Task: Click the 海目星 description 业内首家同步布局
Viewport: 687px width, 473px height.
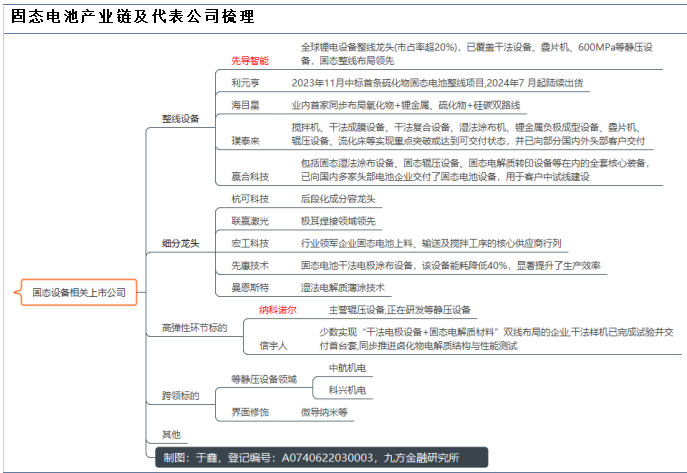Action: click(406, 105)
